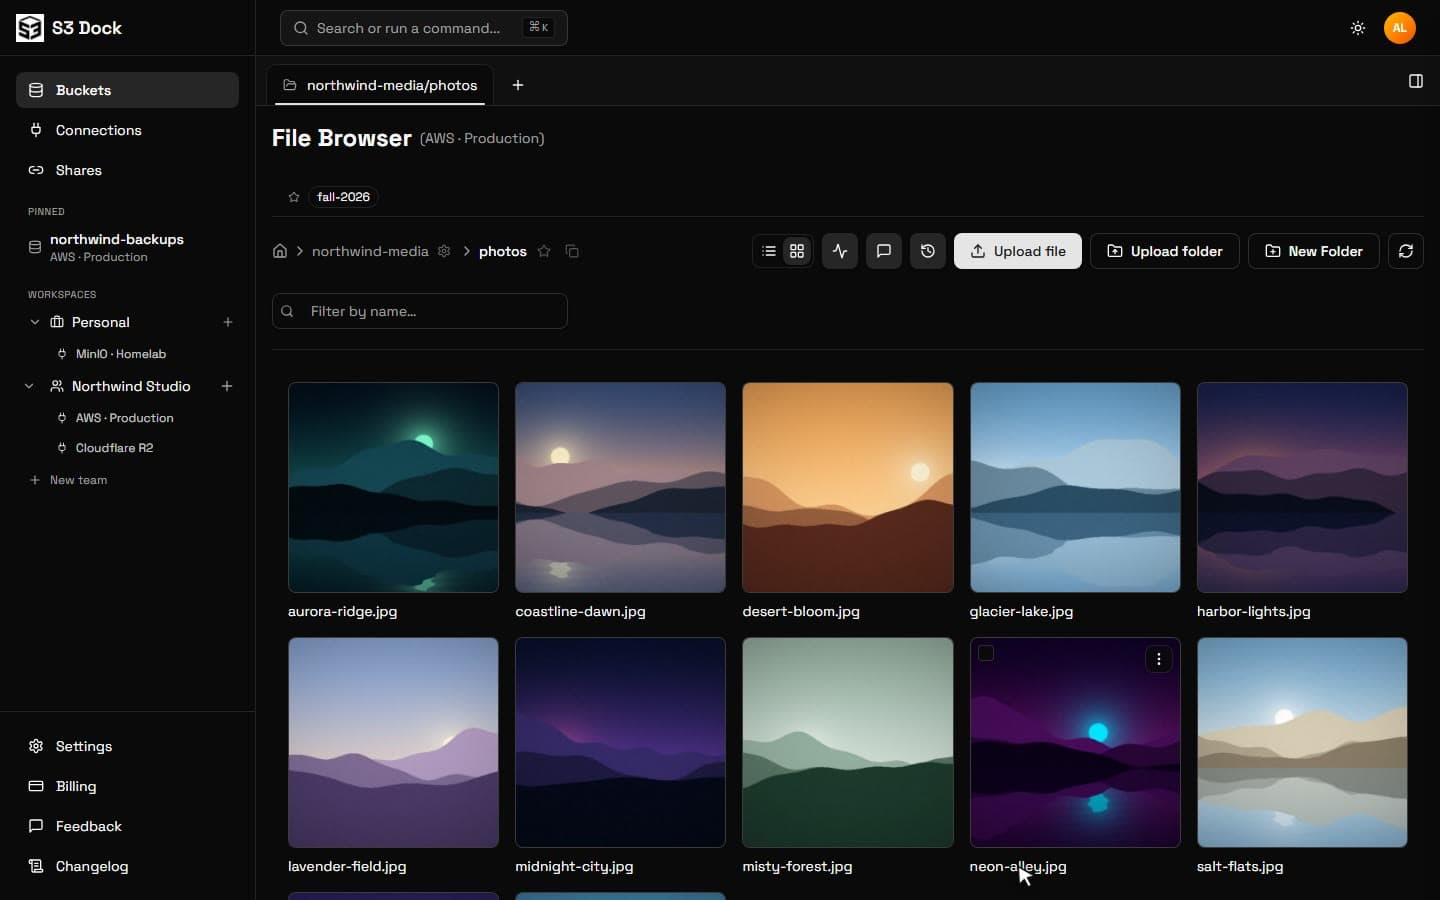Viewport: 1440px width, 900px height.
Task: Toggle the right side panel icon
Action: click(x=1416, y=81)
